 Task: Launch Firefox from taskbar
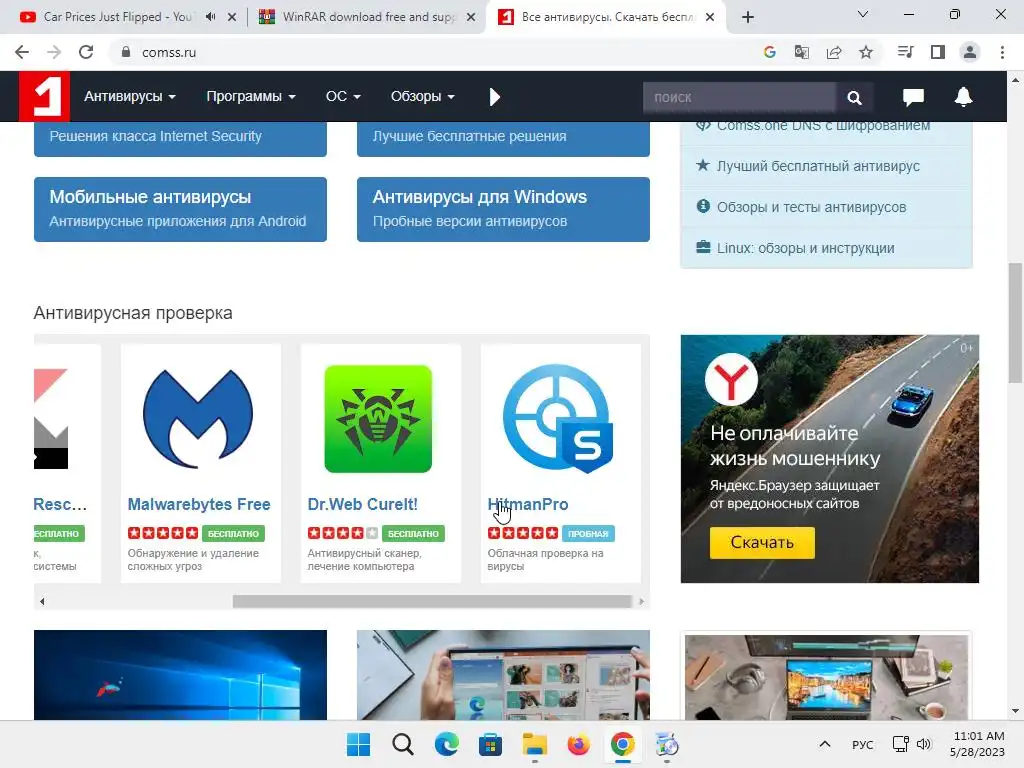click(x=579, y=744)
